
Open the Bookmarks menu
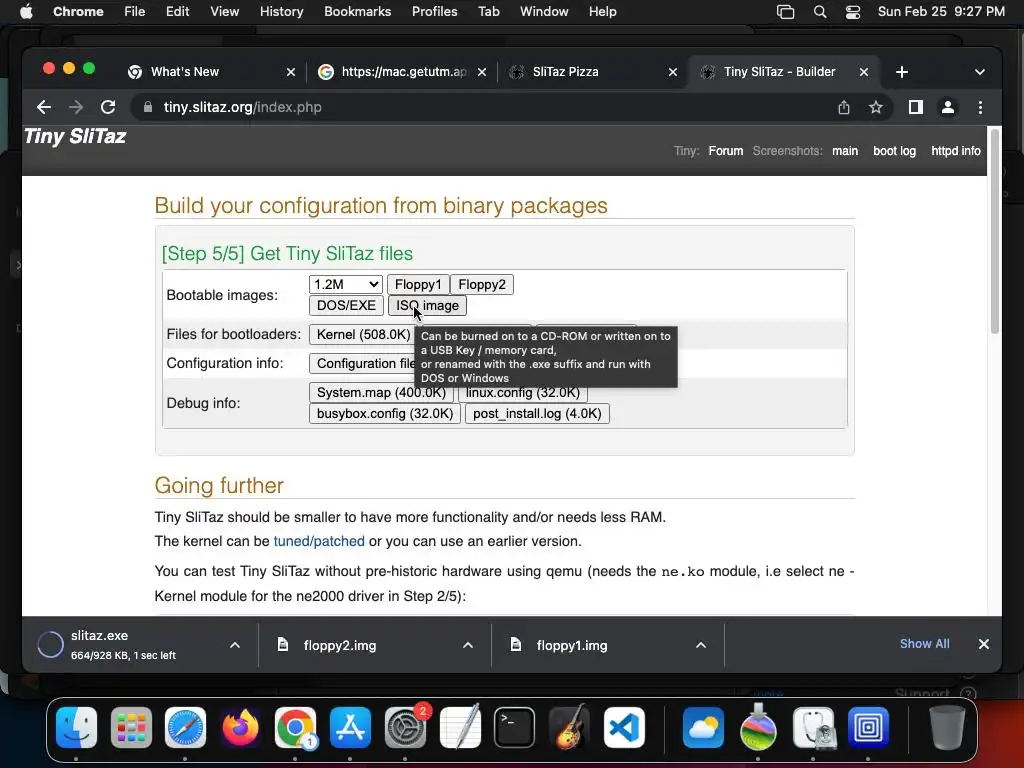(357, 12)
